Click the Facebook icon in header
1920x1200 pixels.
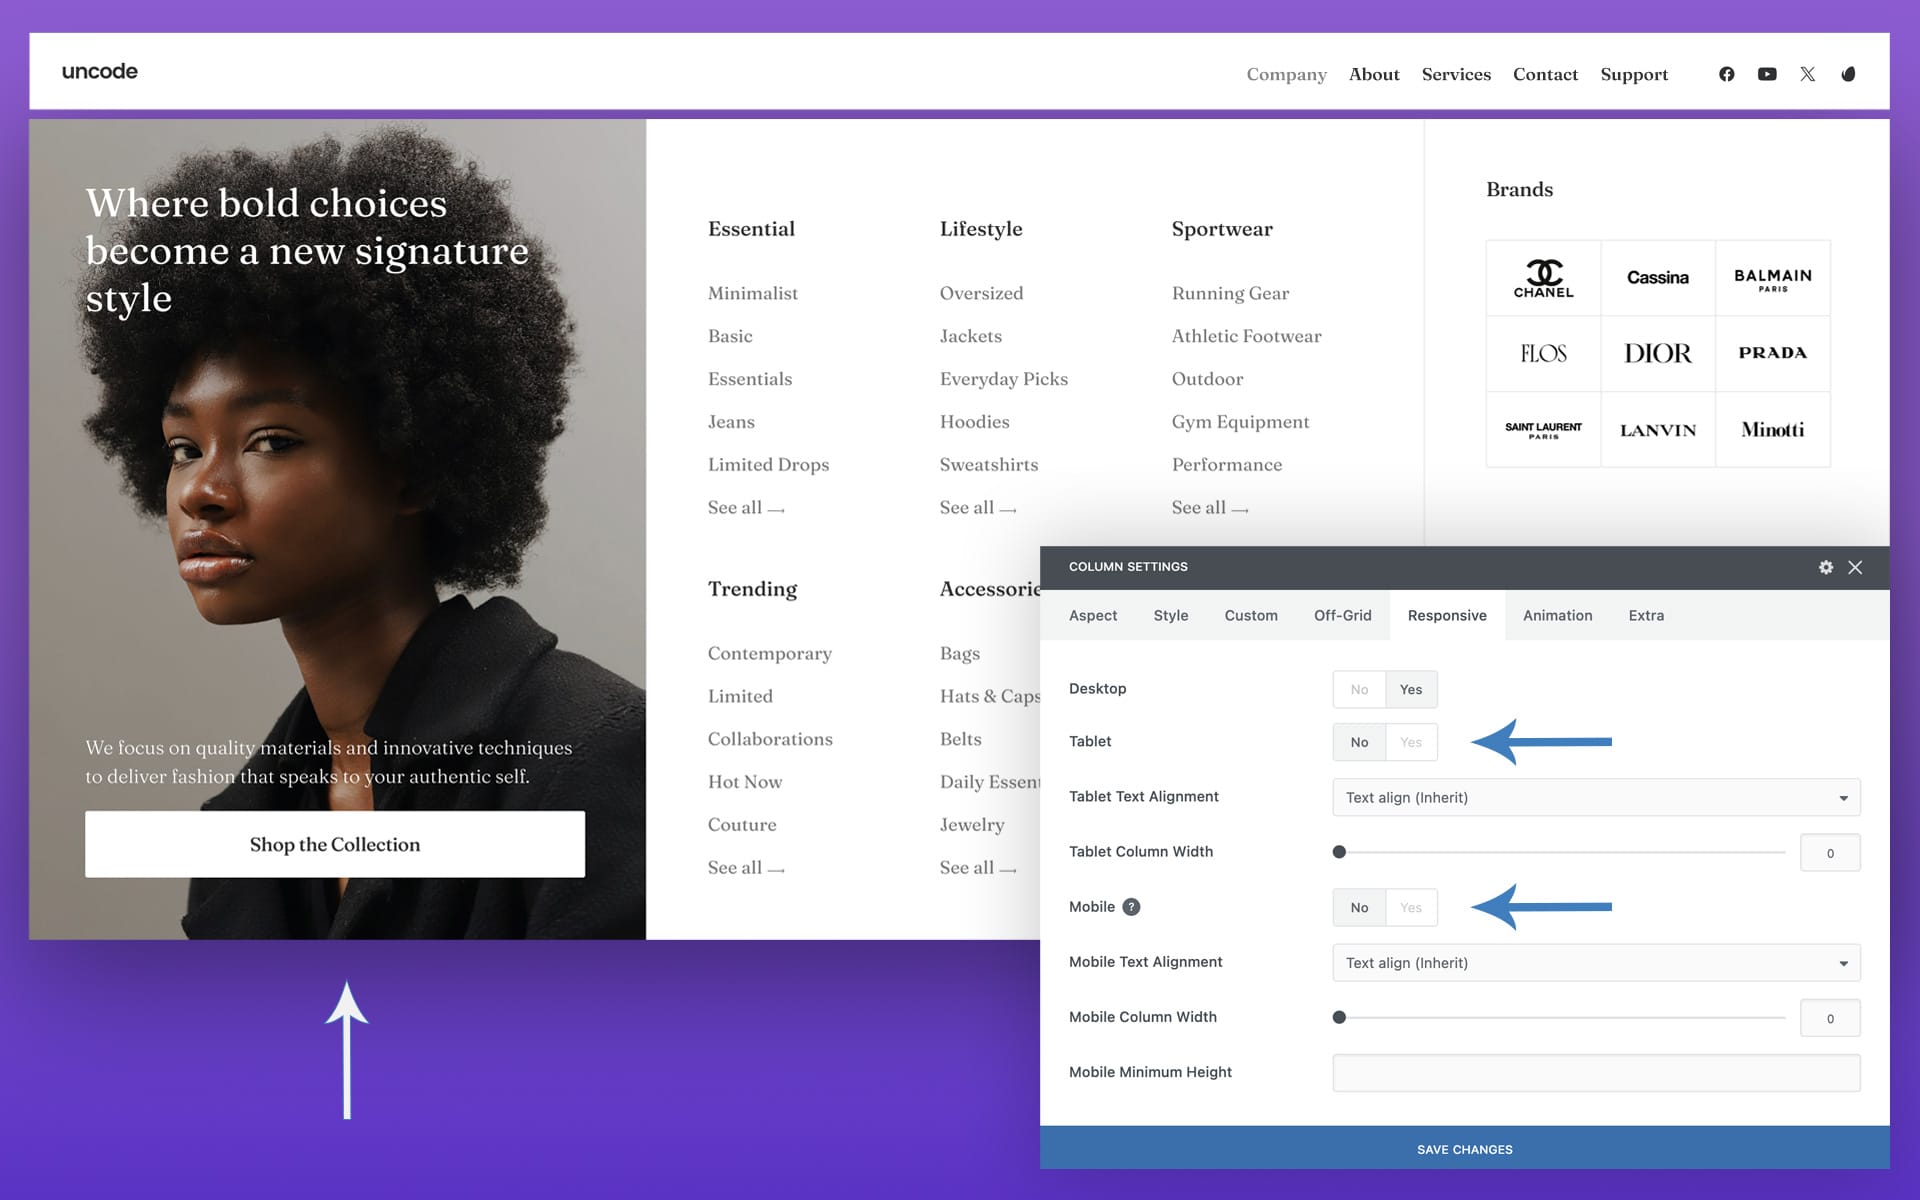tap(1726, 74)
